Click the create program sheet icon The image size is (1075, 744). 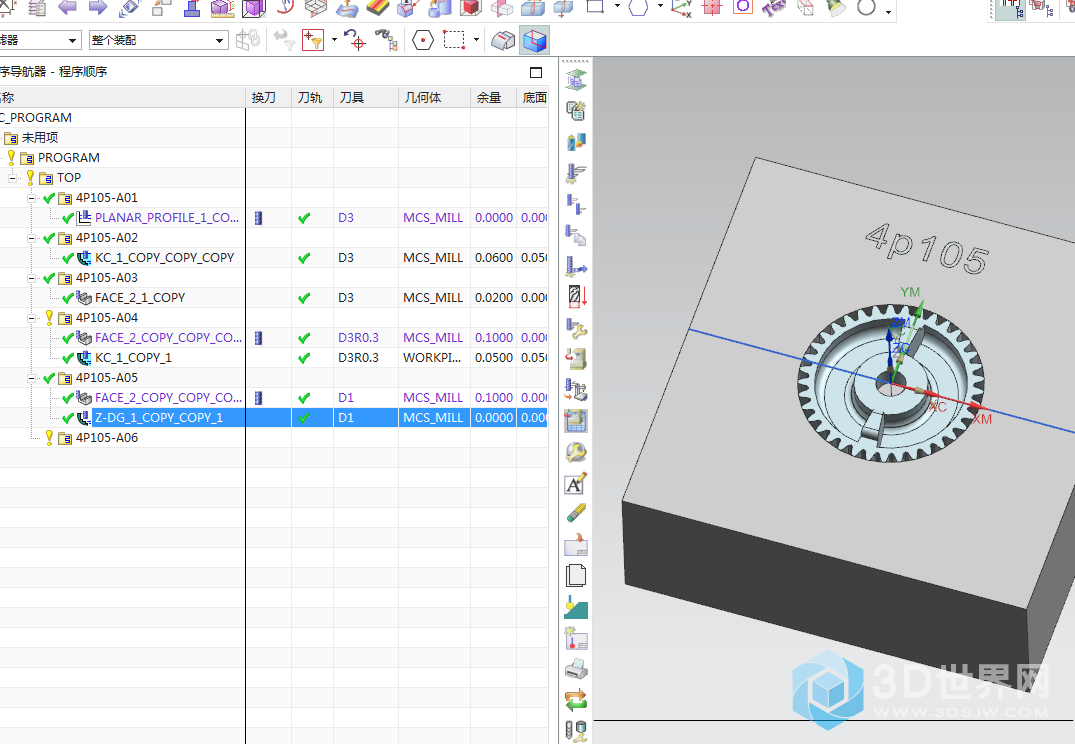576,110
